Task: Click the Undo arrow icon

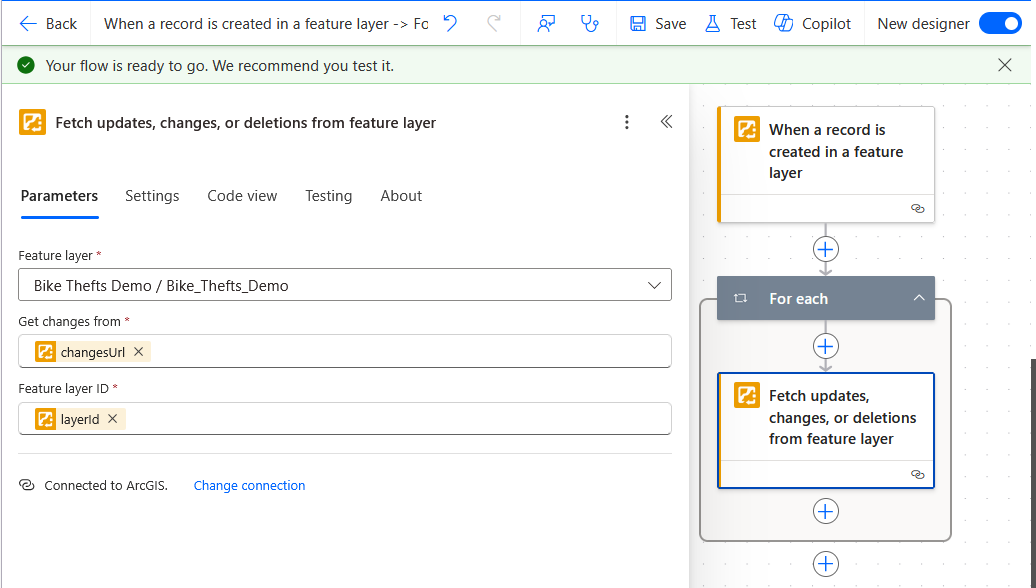Action: [450, 24]
